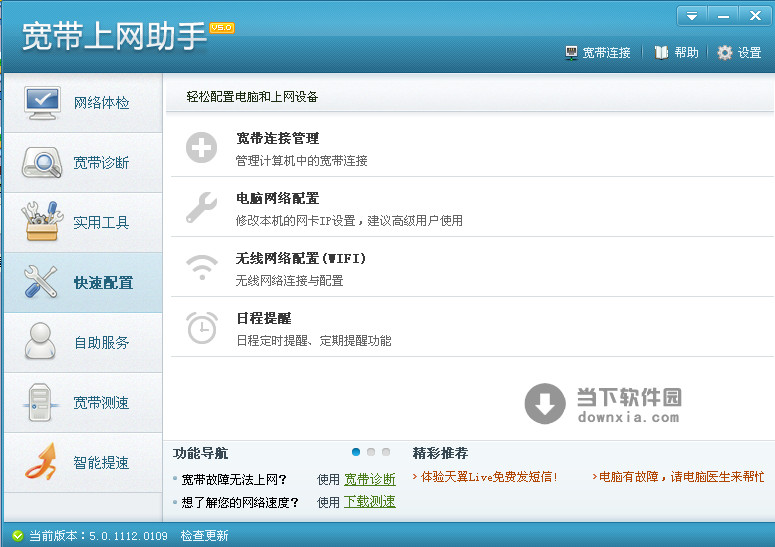
Task: Click 检查更新 in status bar
Action: [204, 536]
